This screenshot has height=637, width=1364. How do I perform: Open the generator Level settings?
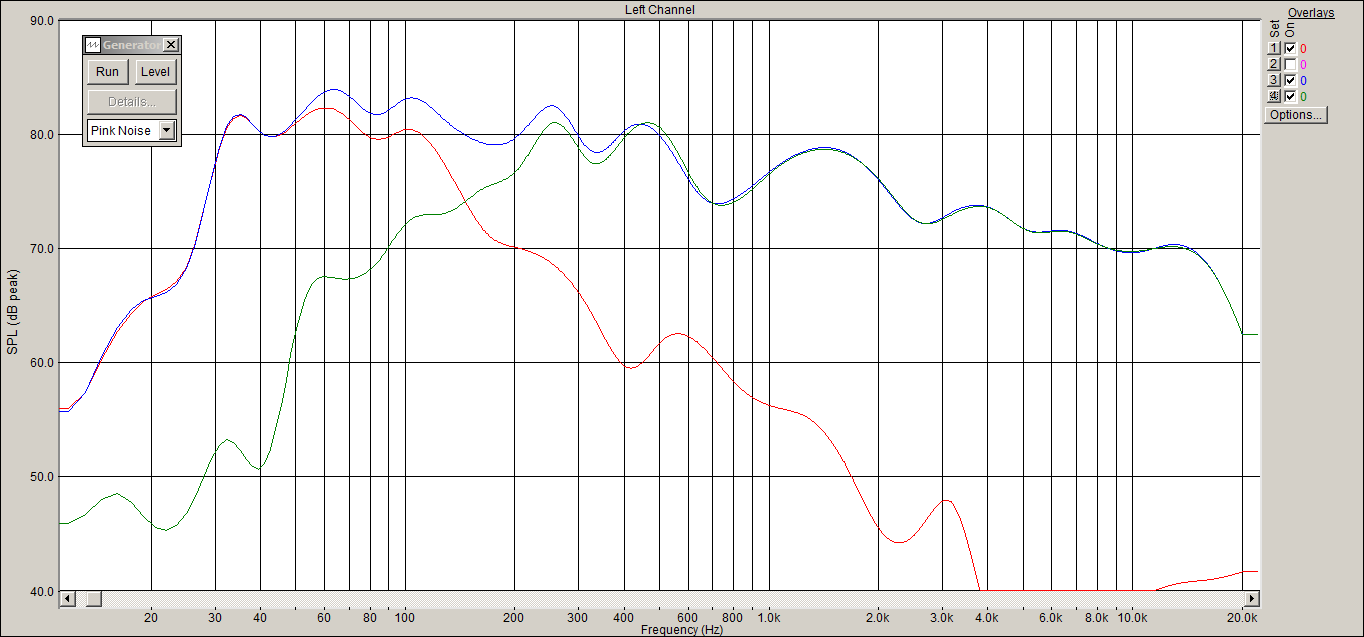tap(155, 72)
